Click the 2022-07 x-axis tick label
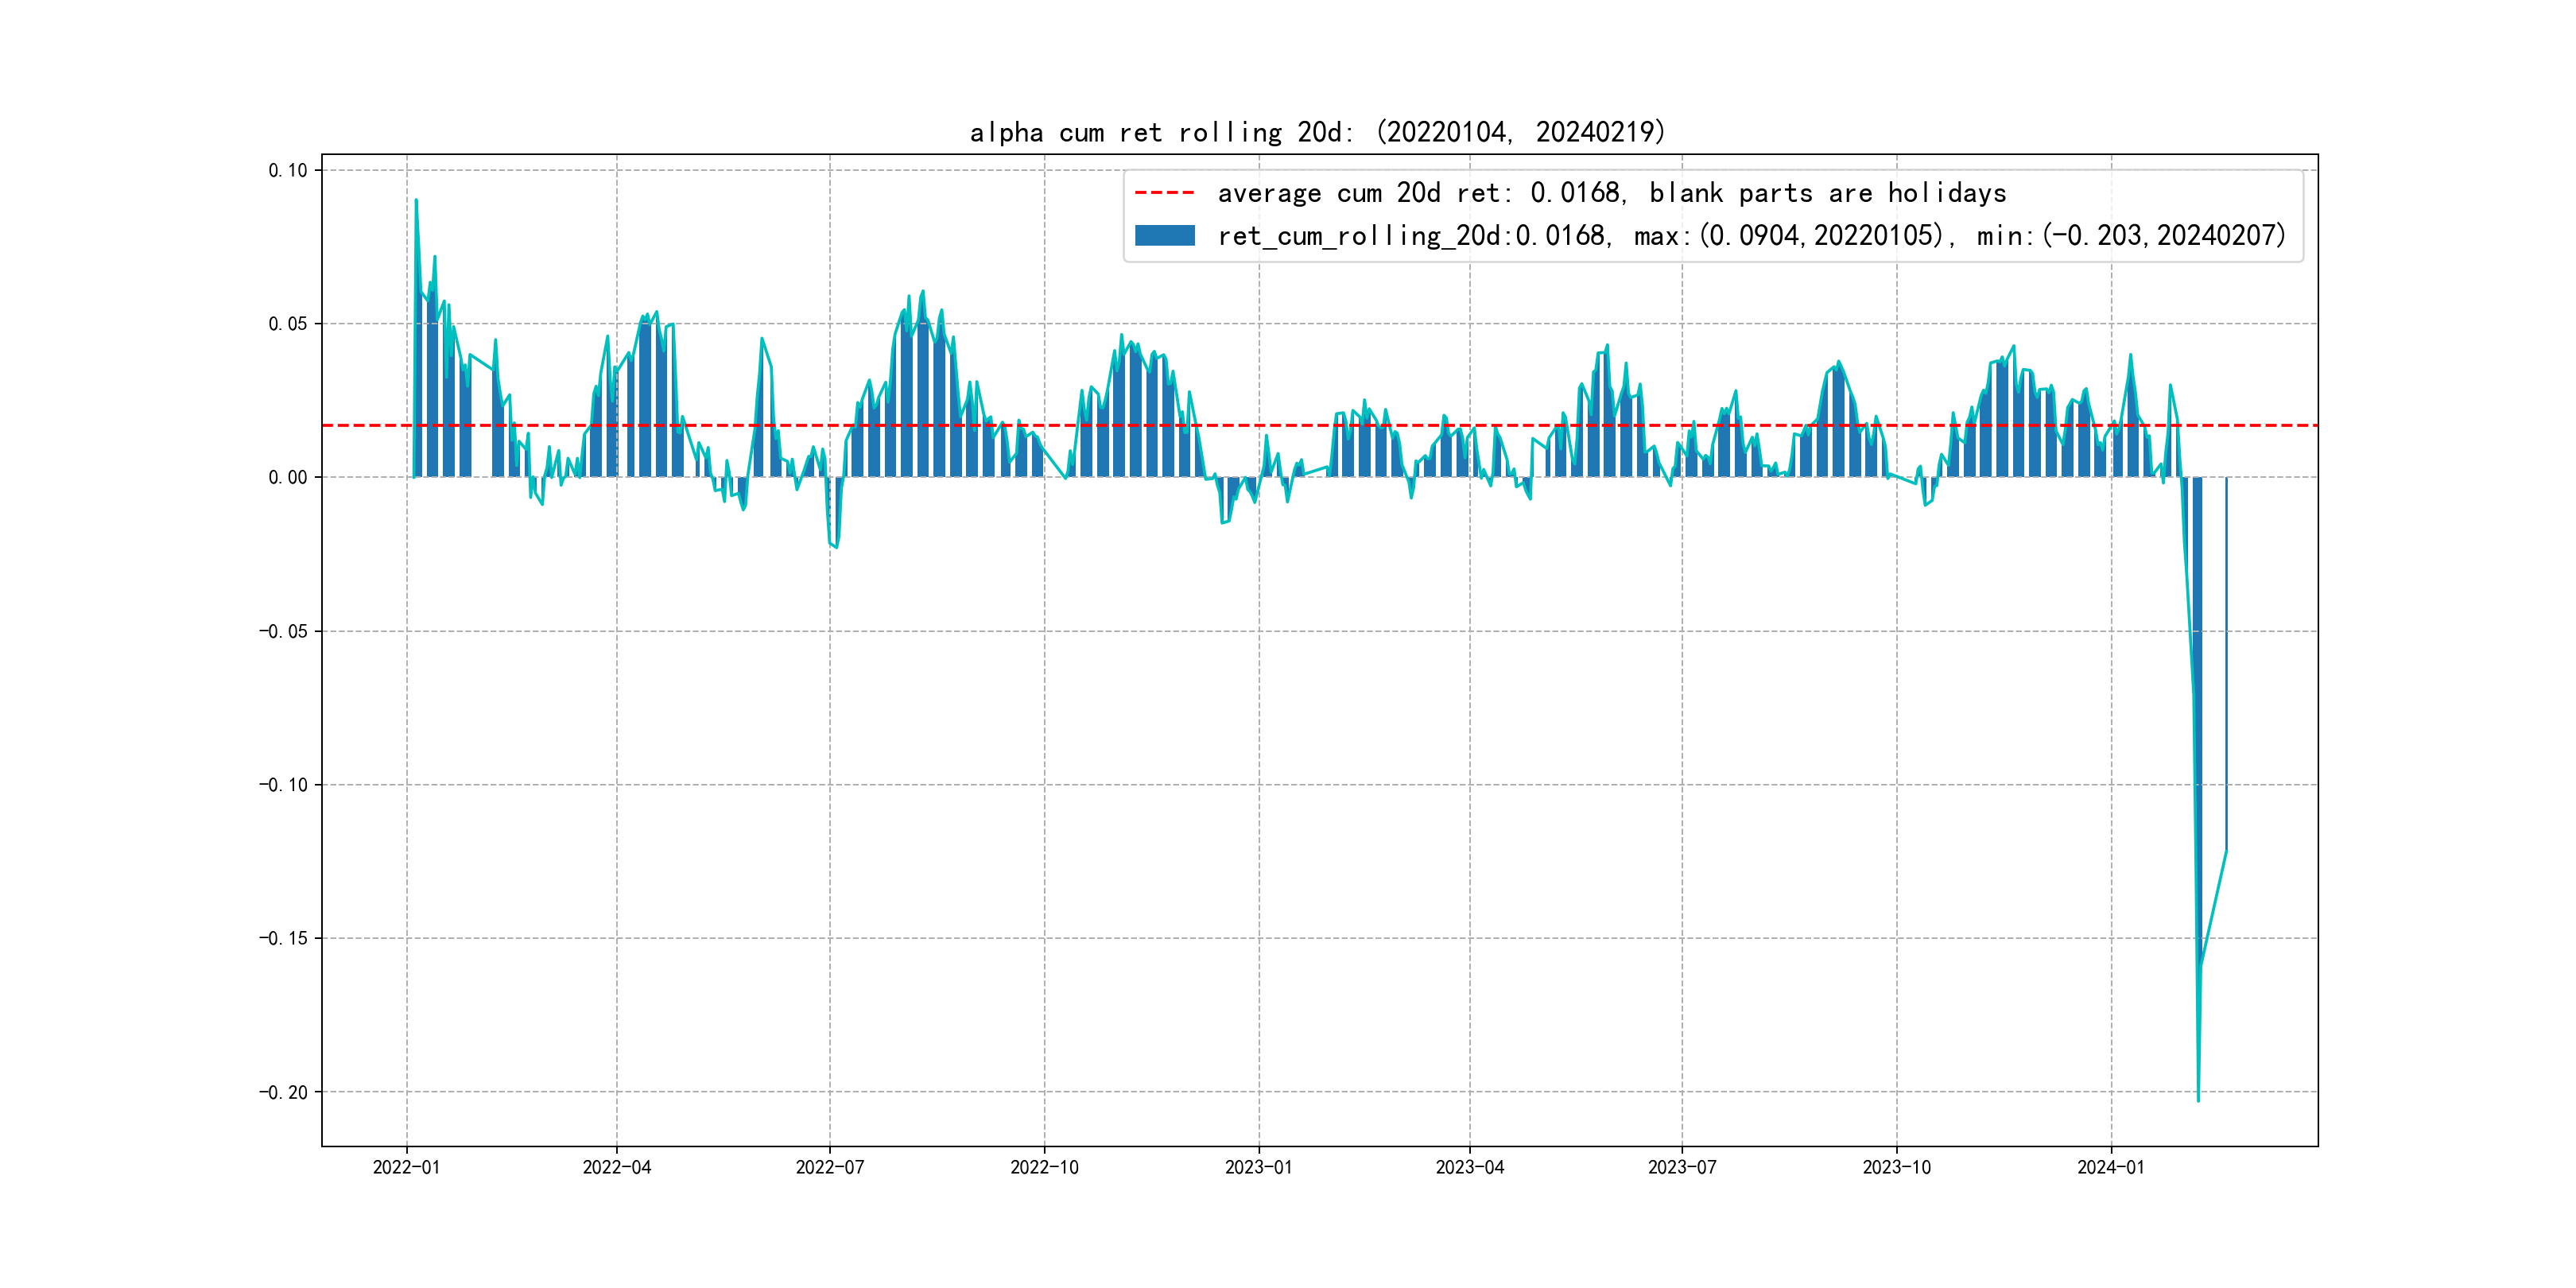Screen dimensions: 2576x1288 [x=829, y=1167]
